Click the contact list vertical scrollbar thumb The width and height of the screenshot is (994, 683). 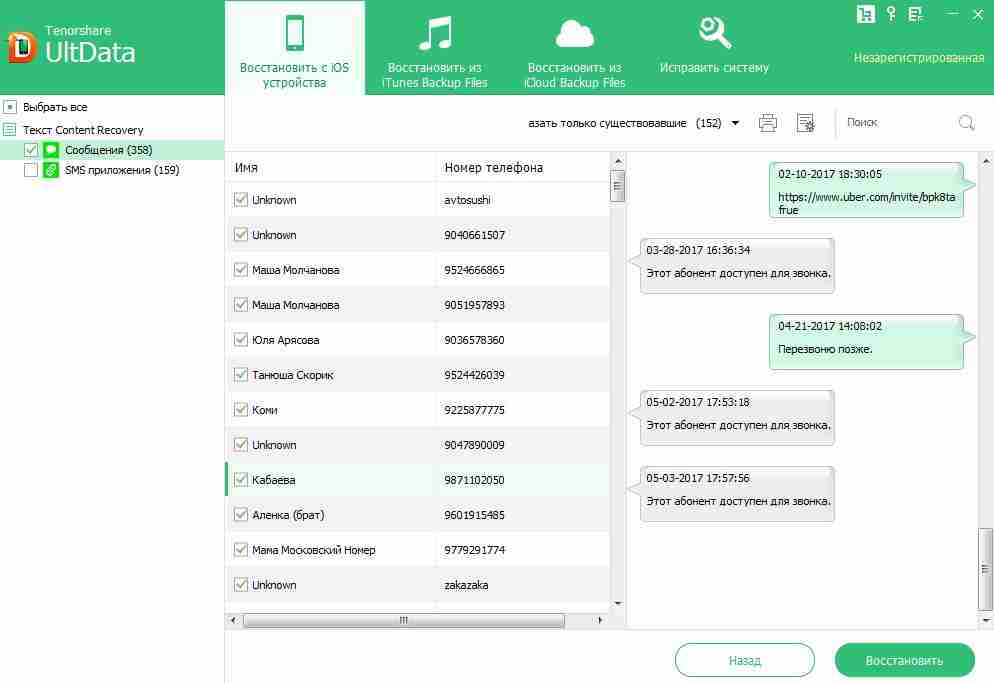[618, 186]
